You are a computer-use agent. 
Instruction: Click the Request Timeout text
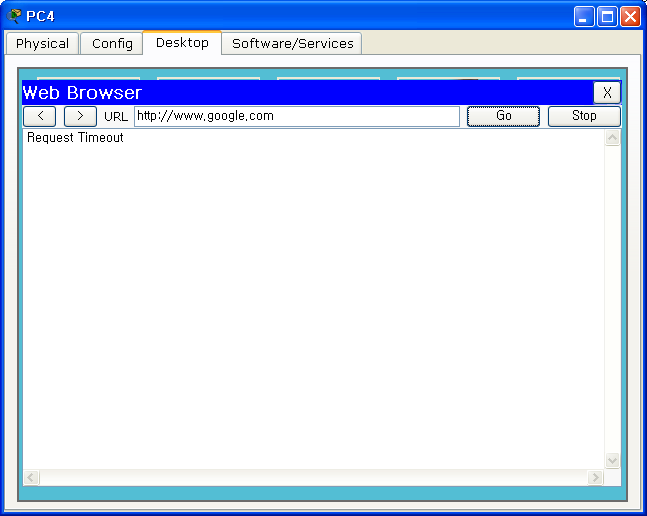[75, 137]
